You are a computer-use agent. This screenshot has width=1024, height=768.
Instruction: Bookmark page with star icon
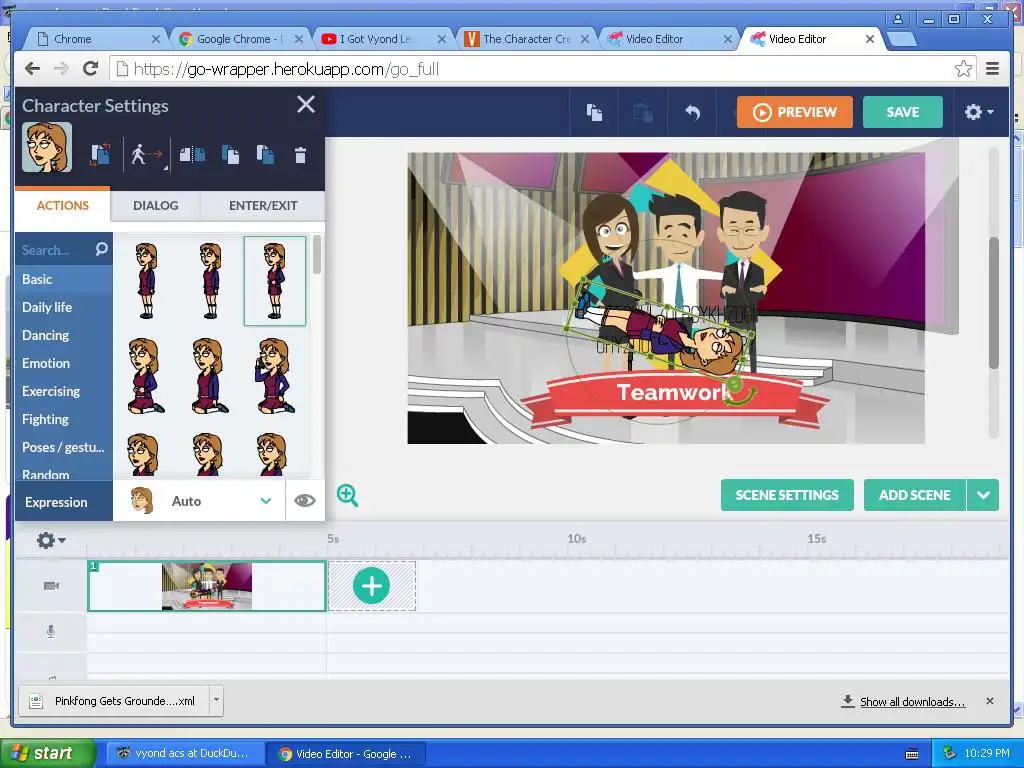(963, 69)
